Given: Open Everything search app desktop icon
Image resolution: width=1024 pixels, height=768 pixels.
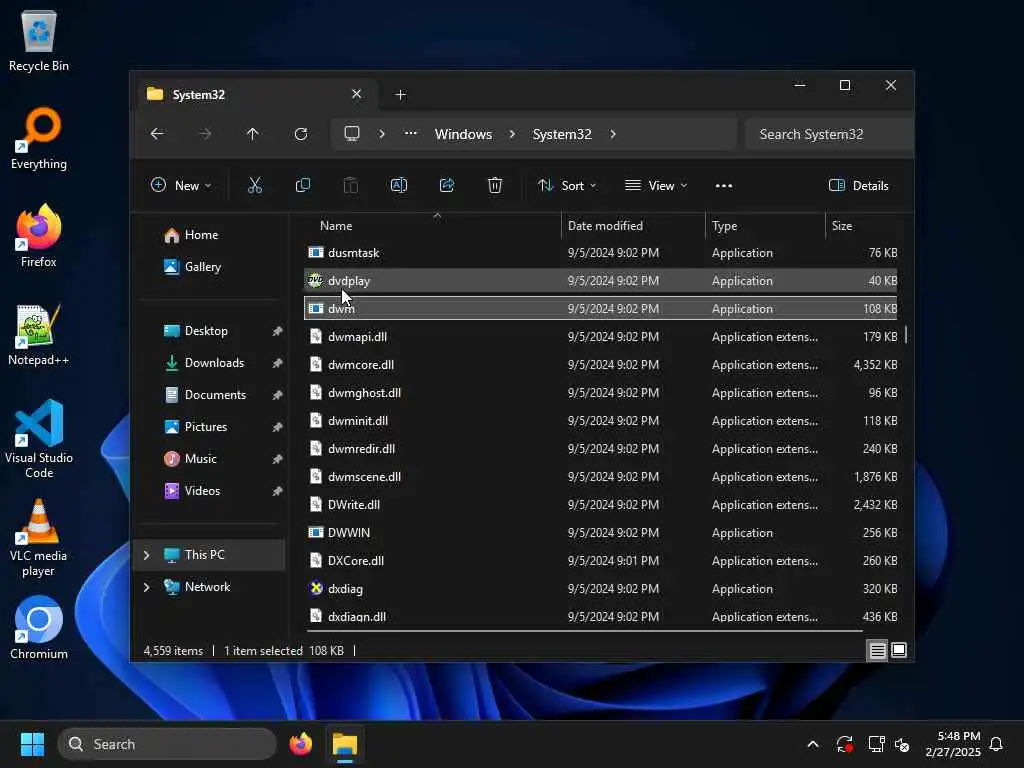Looking at the screenshot, I should tap(39, 138).
